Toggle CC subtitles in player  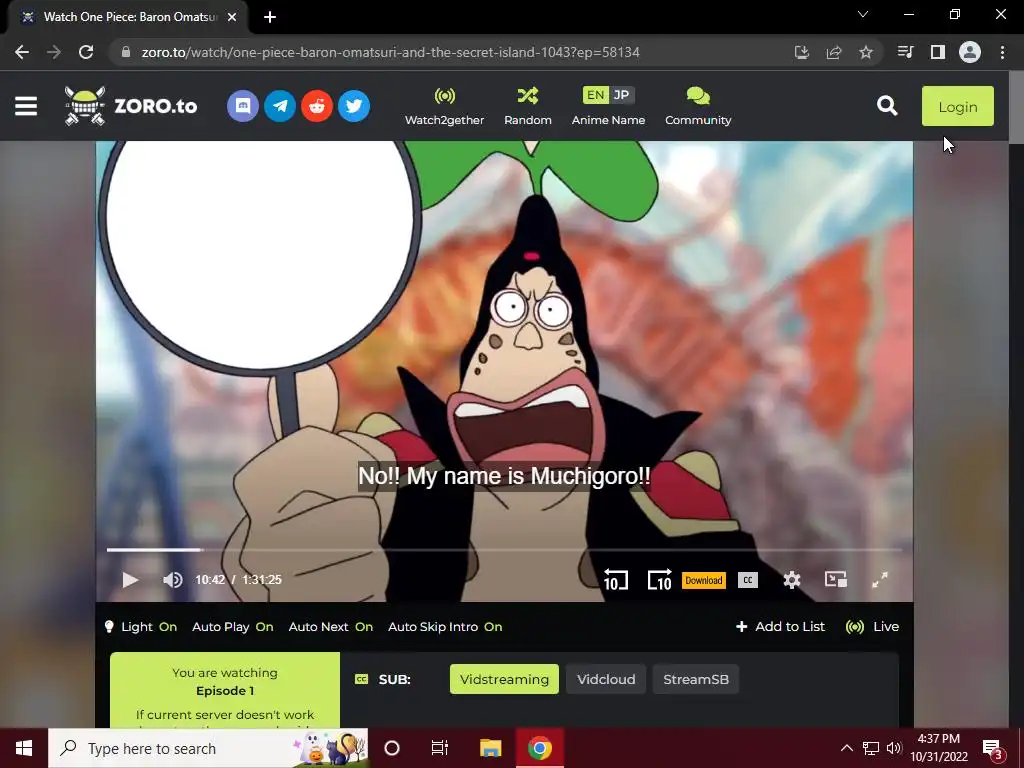[748, 580]
